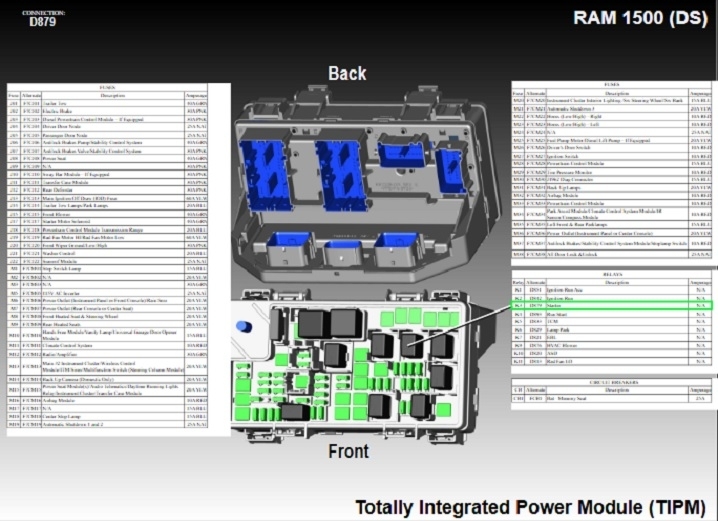The image size is (718, 521).
Task: Select the Bat - Memory Seat circuit breaker row
Action: [x=612, y=398]
